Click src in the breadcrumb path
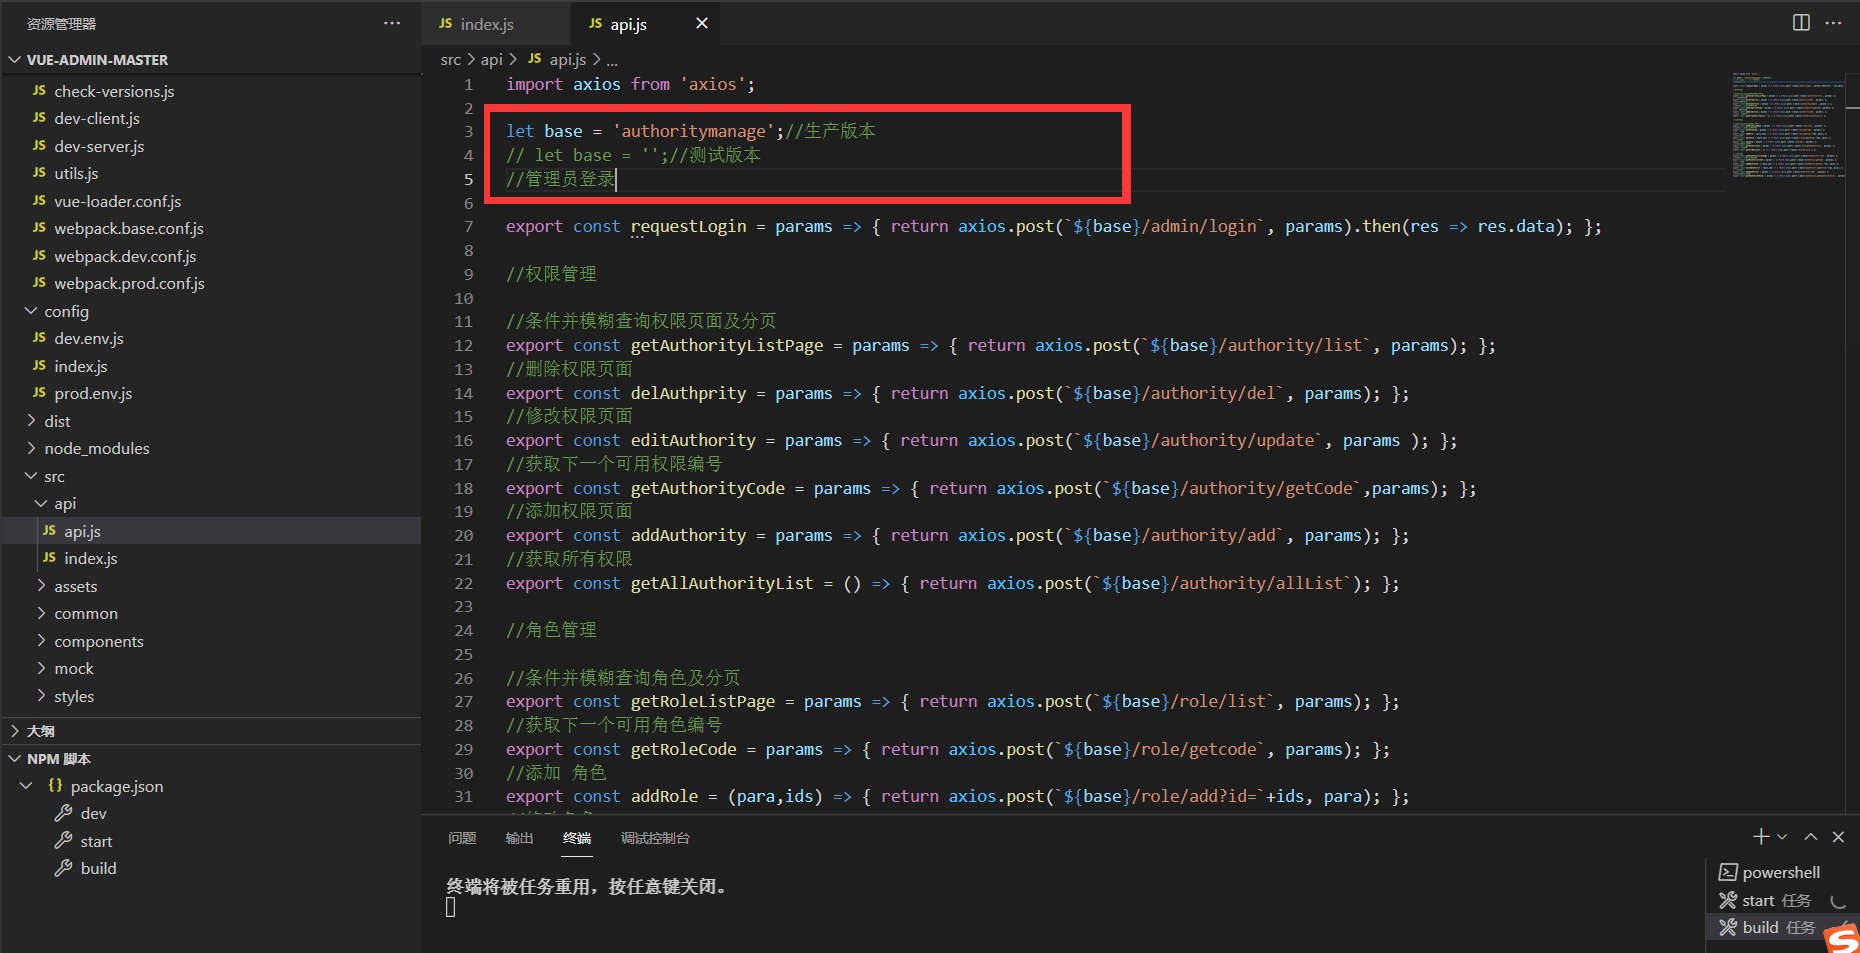The width and height of the screenshot is (1860, 953). coord(451,60)
